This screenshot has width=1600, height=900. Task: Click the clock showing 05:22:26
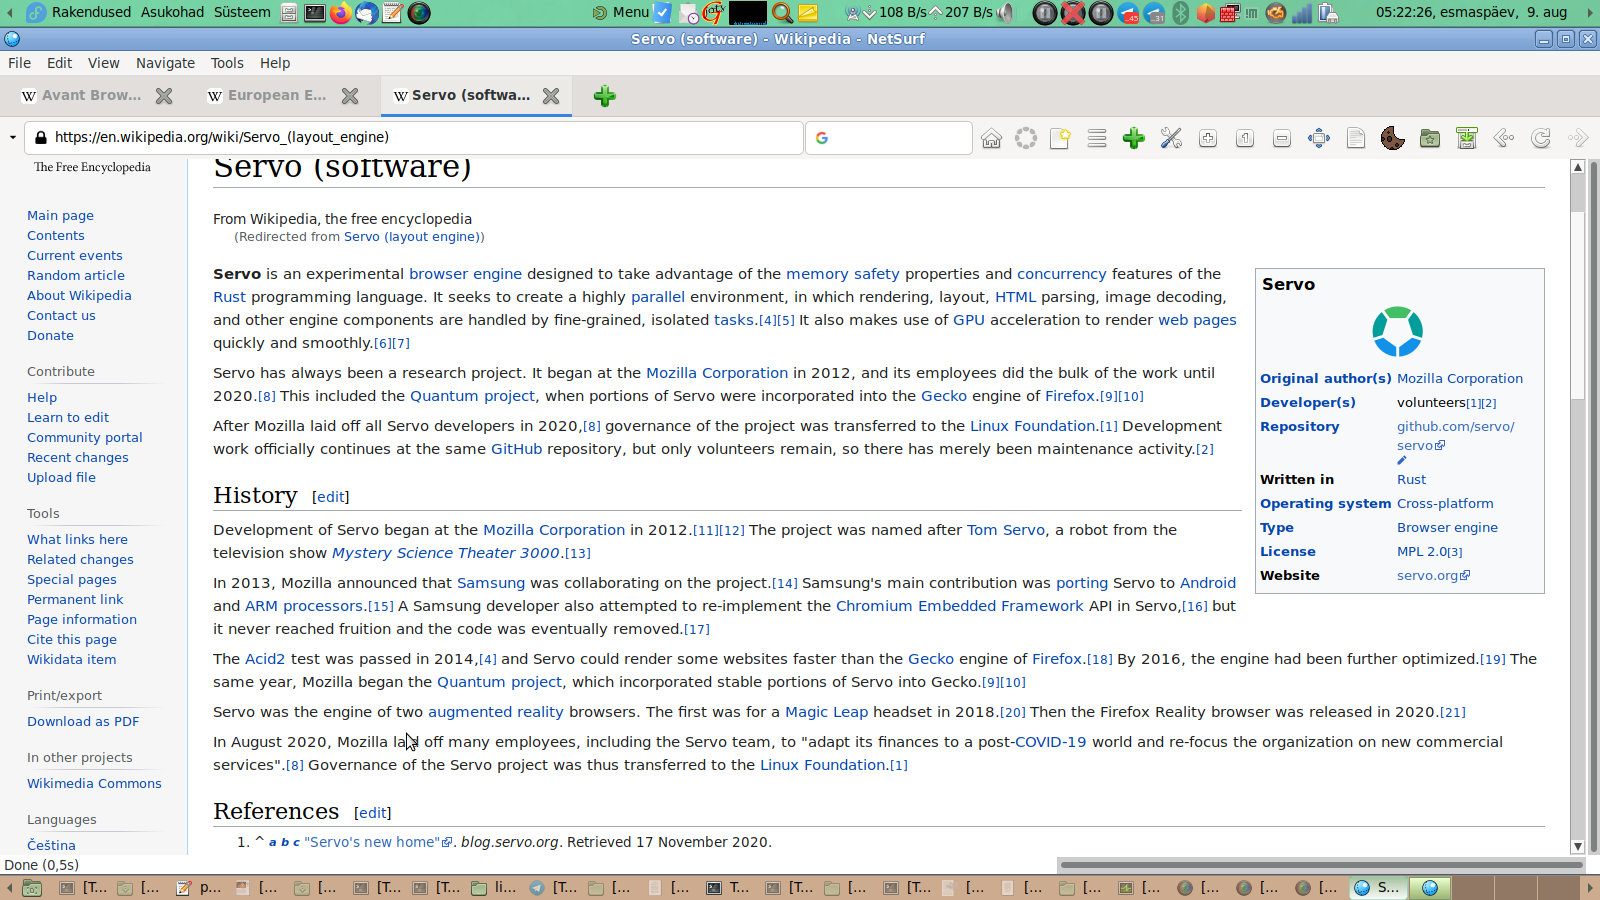pos(1471,12)
